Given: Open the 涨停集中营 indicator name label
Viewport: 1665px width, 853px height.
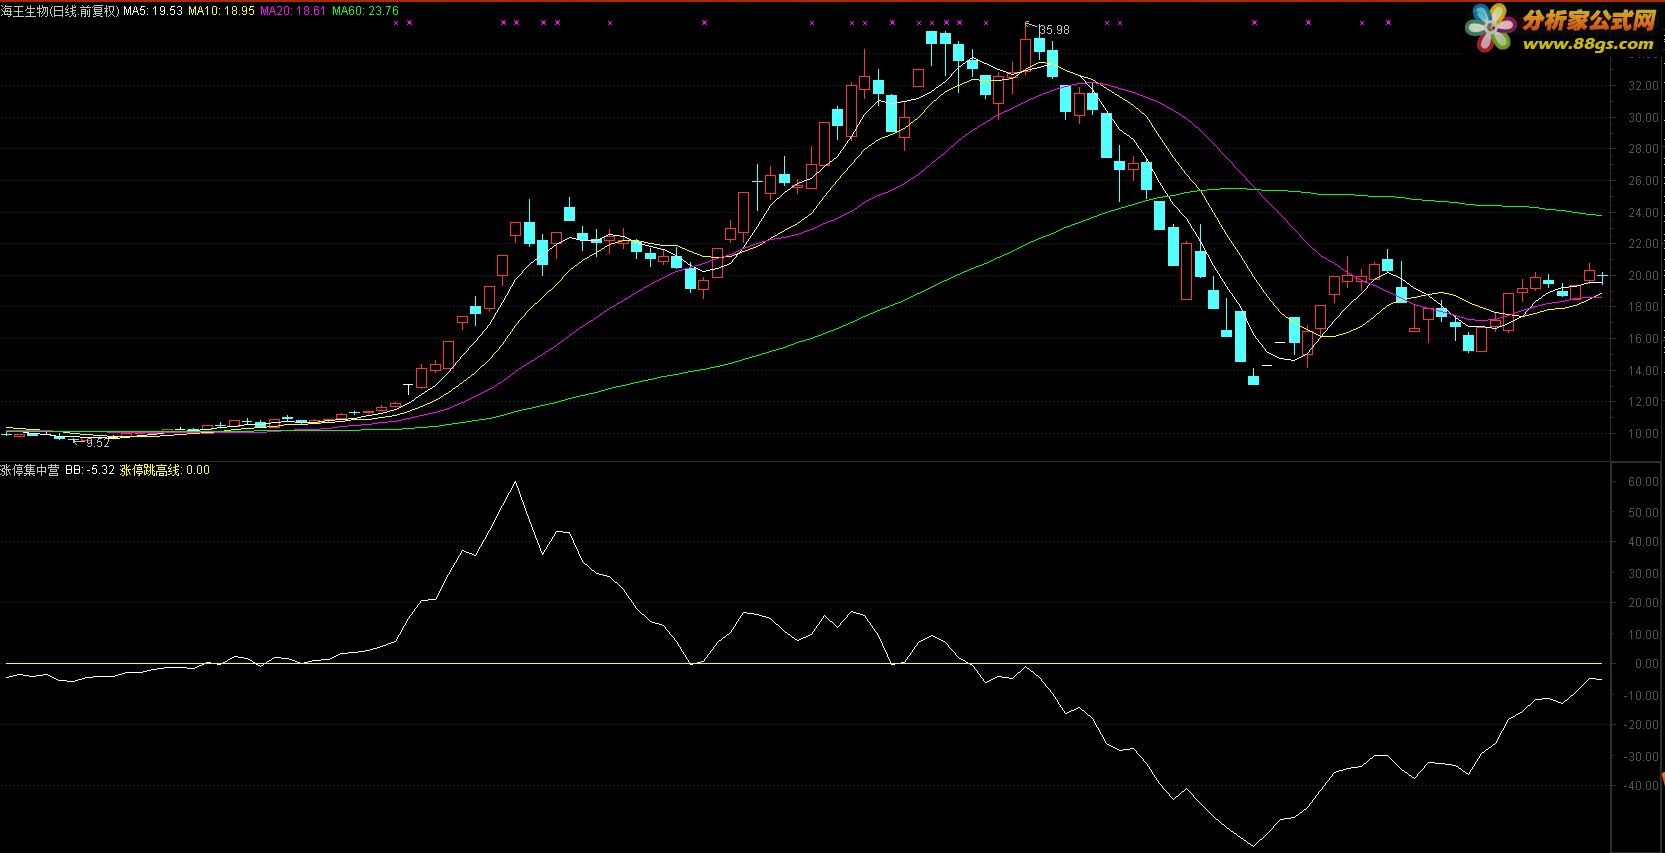Looking at the screenshot, I should [30, 470].
